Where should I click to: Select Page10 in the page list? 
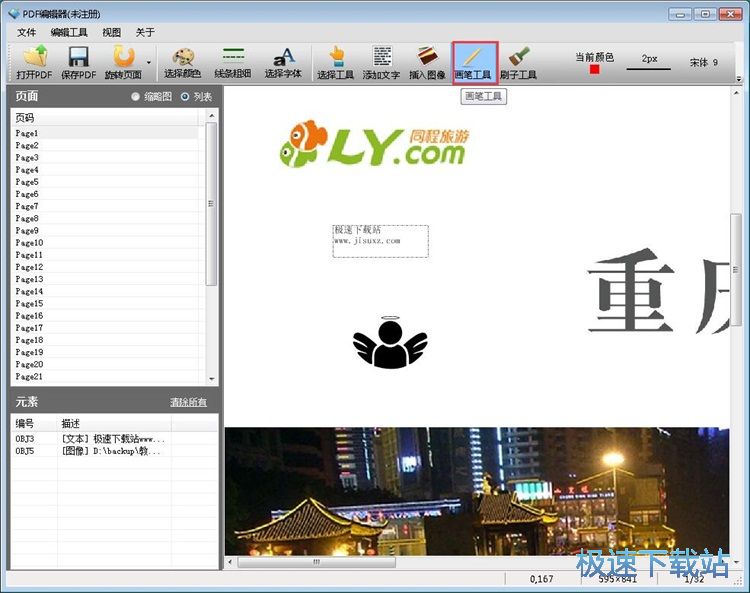tap(105, 242)
